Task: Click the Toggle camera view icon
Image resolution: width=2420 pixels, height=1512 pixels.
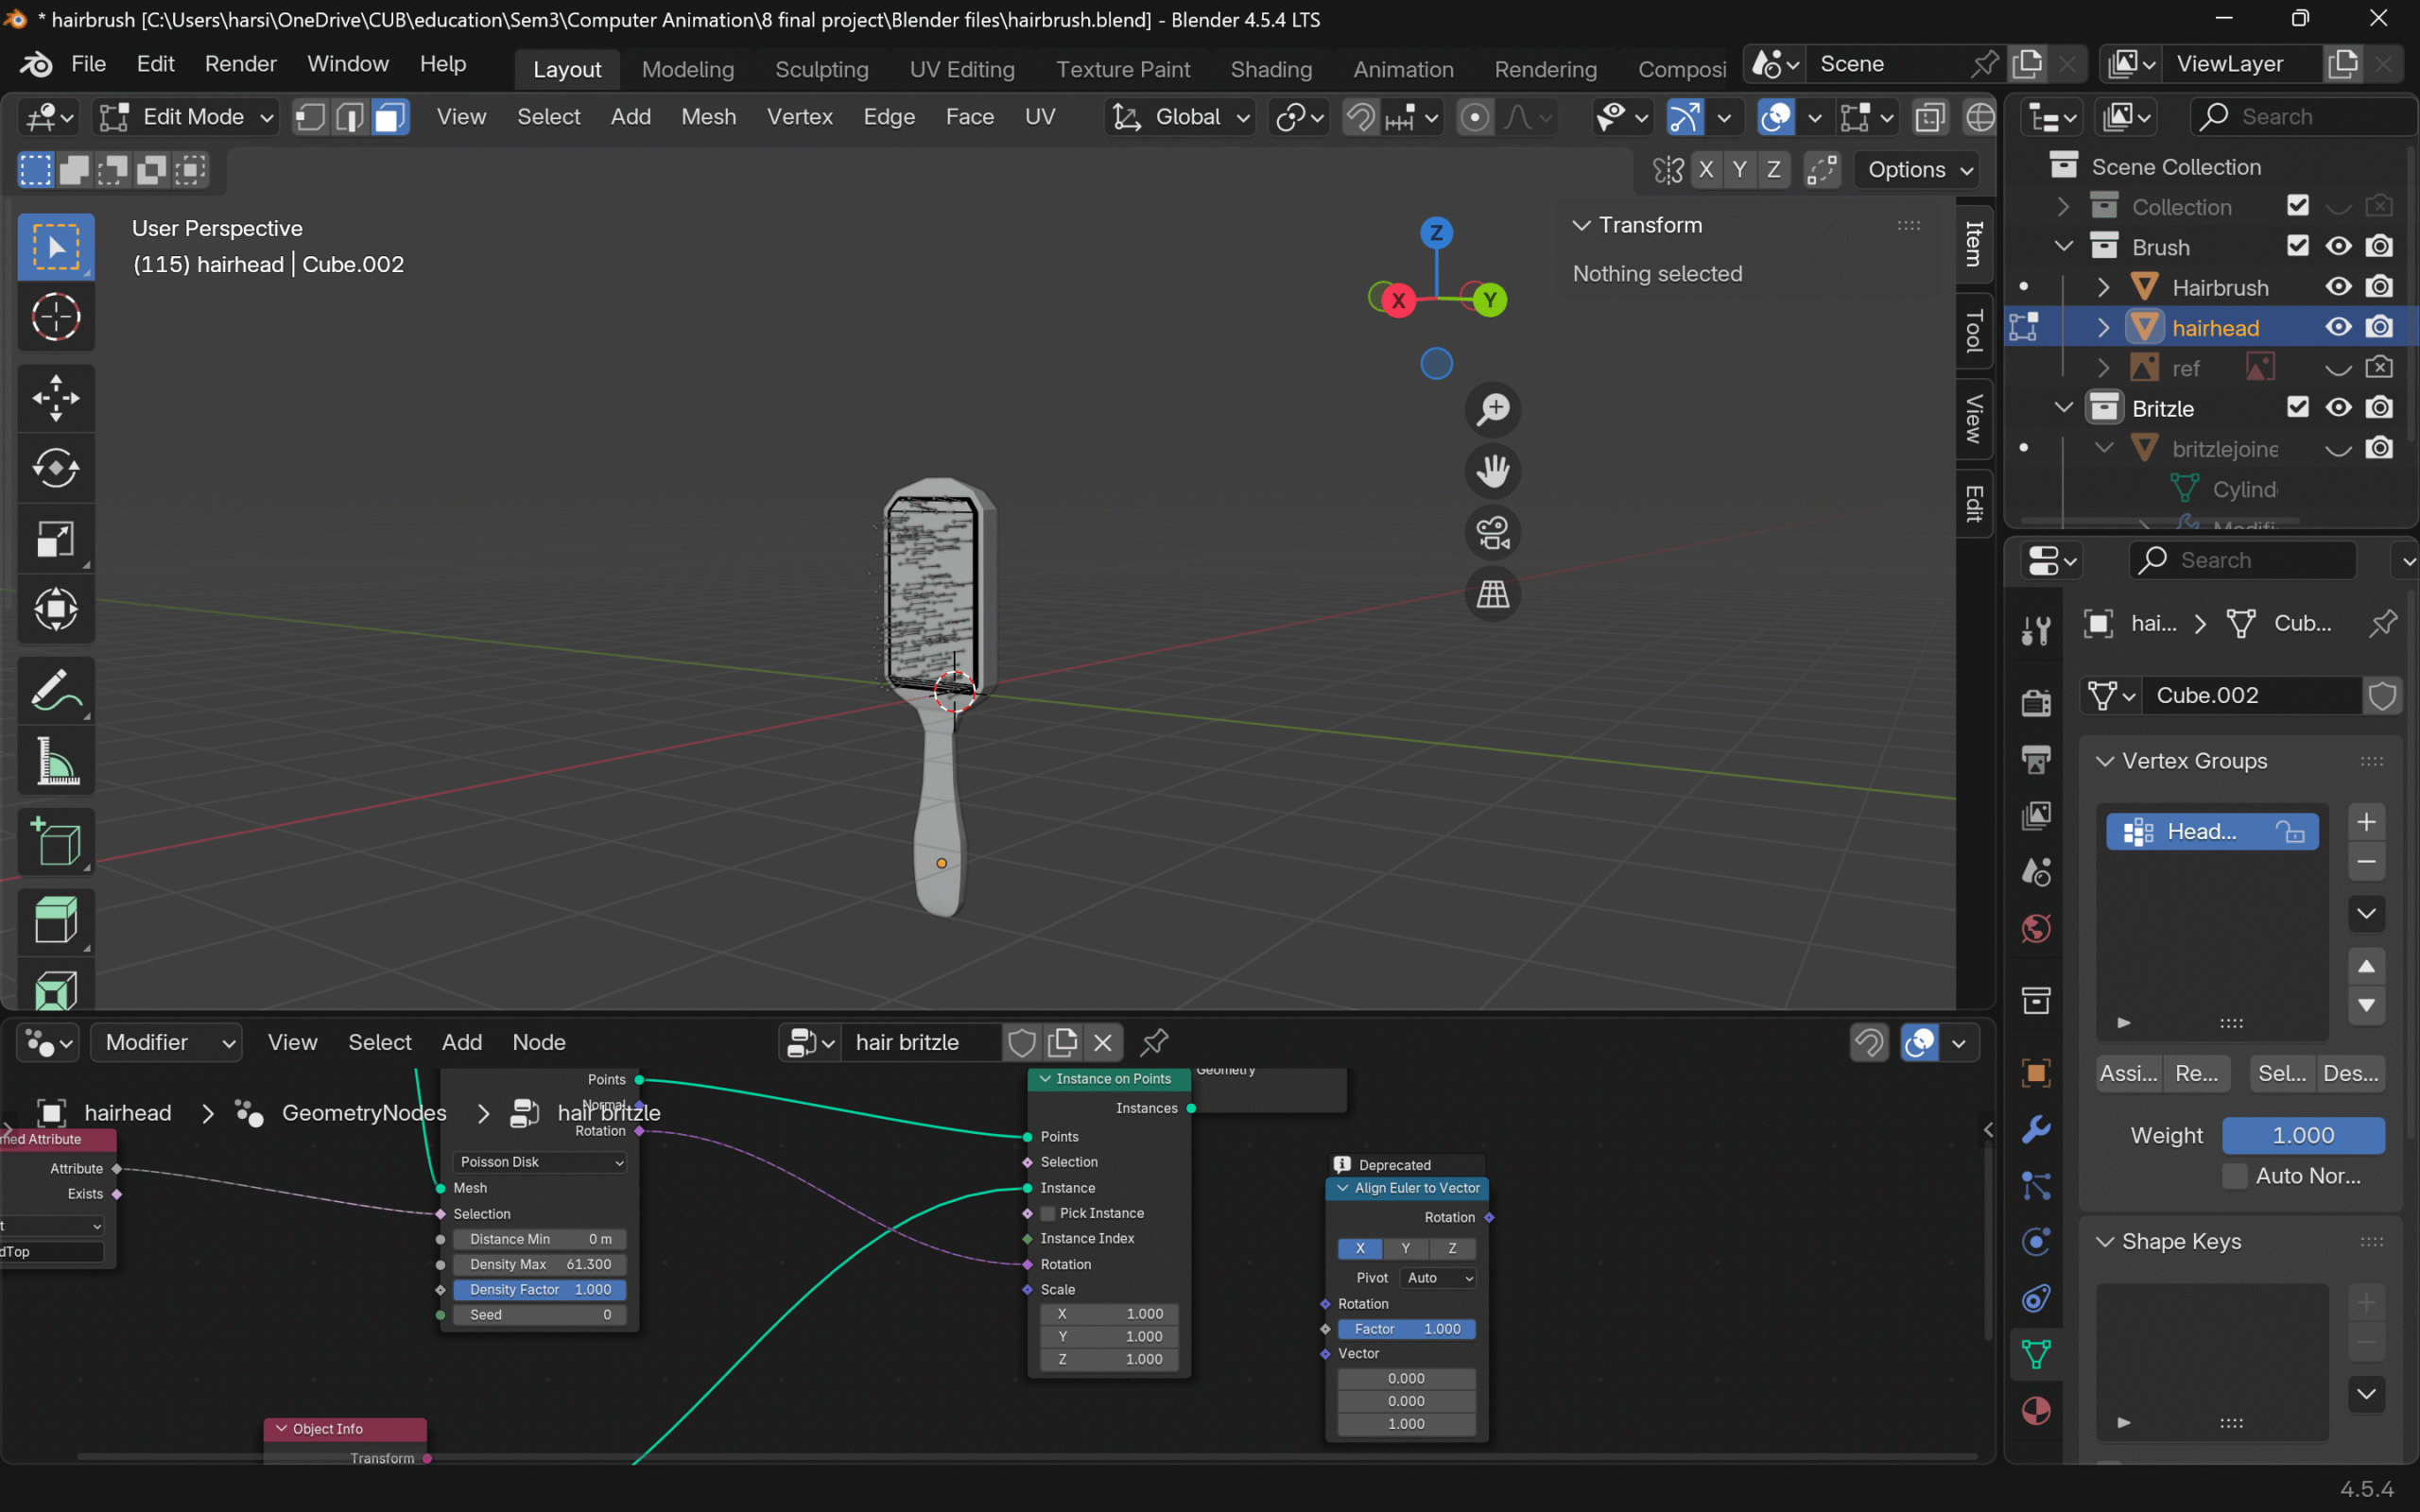Action: [1492, 533]
